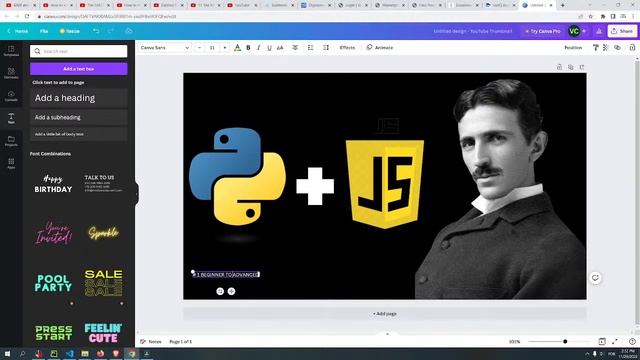The width and height of the screenshot is (640, 360).
Task: Click the copy style paint roller icon
Action: click(596, 48)
